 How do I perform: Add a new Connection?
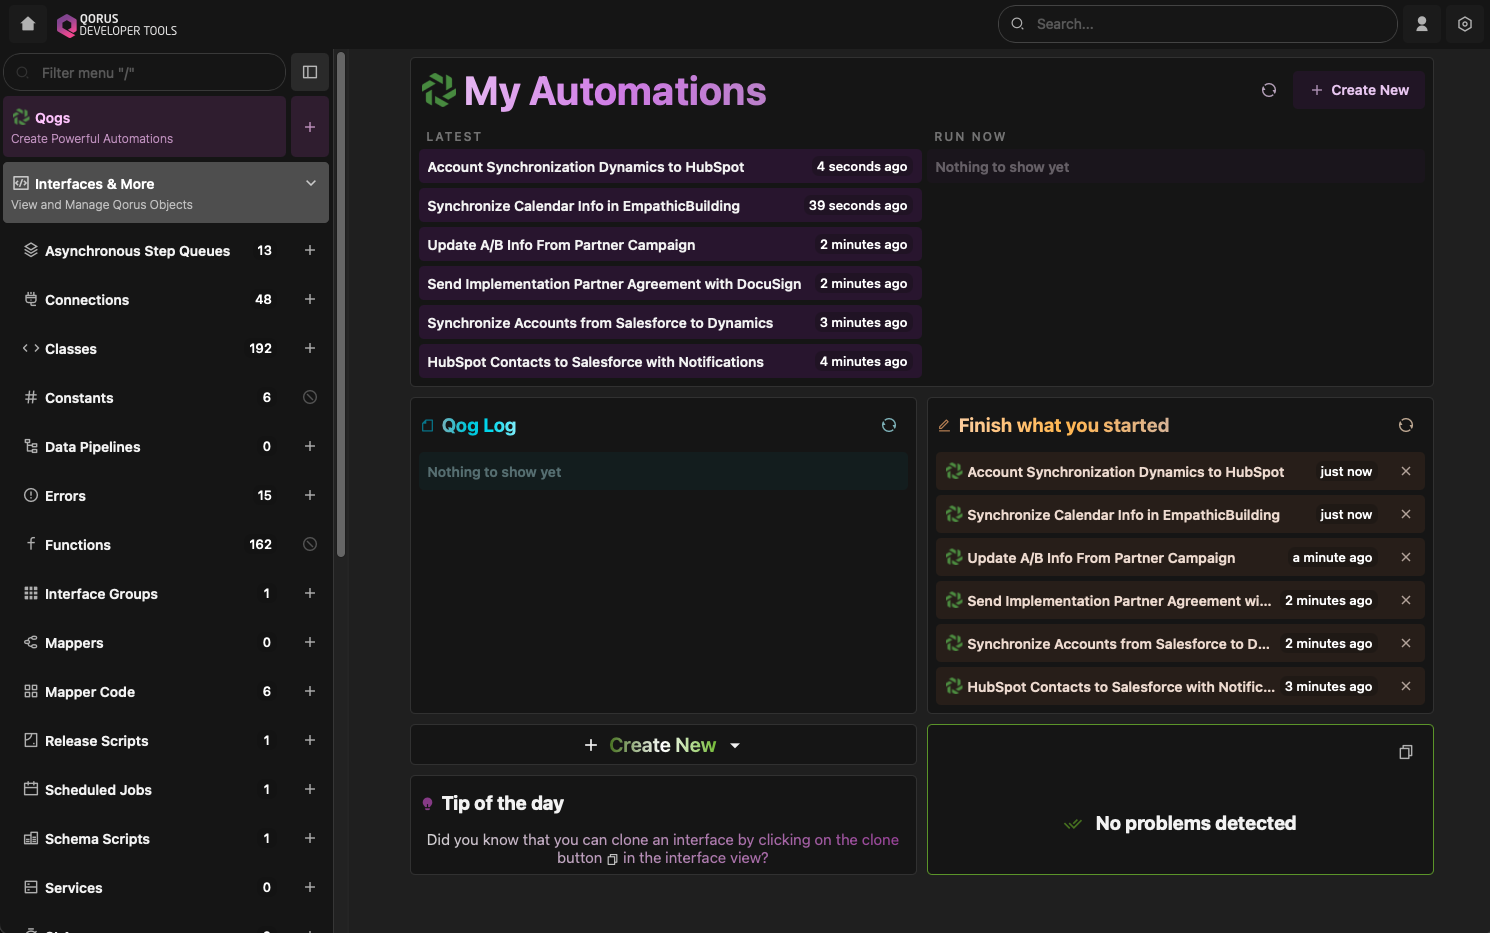click(310, 299)
